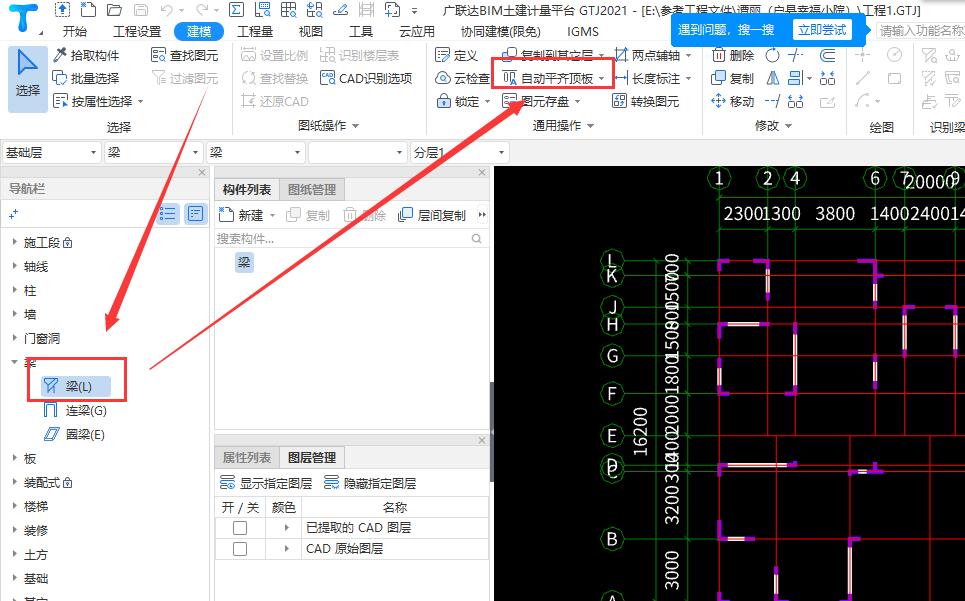This screenshot has height=601, width=965.
Task: Open 图元存盘 dropdown
Action: point(577,101)
